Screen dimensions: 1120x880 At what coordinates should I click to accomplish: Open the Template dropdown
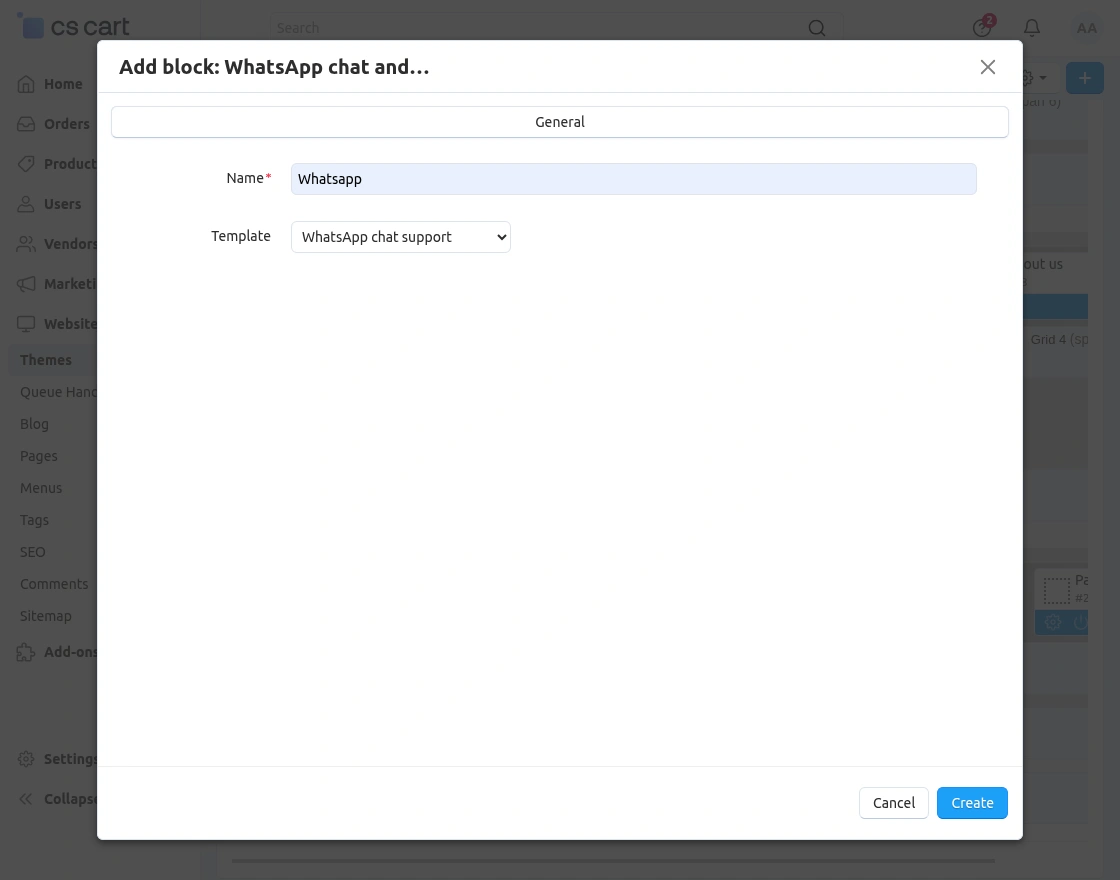(400, 237)
